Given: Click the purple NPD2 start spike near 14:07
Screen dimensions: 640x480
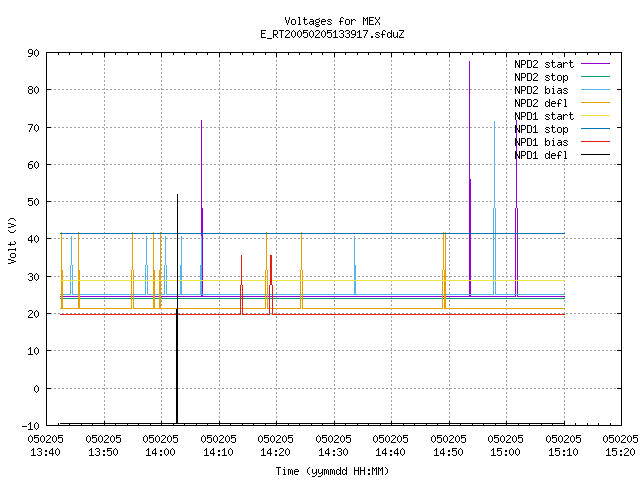Looking at the screenshot, I should click(202, 207).
